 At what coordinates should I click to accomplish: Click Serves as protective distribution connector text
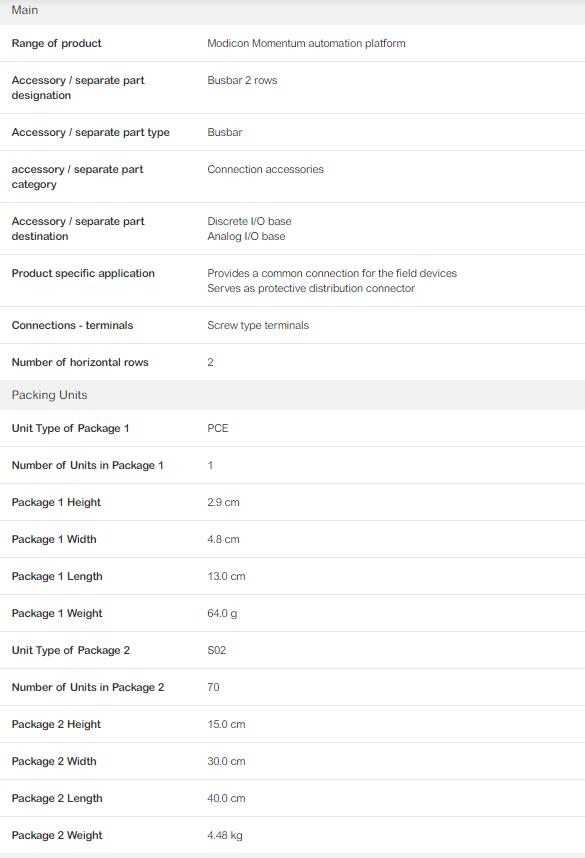coord(311,288)
